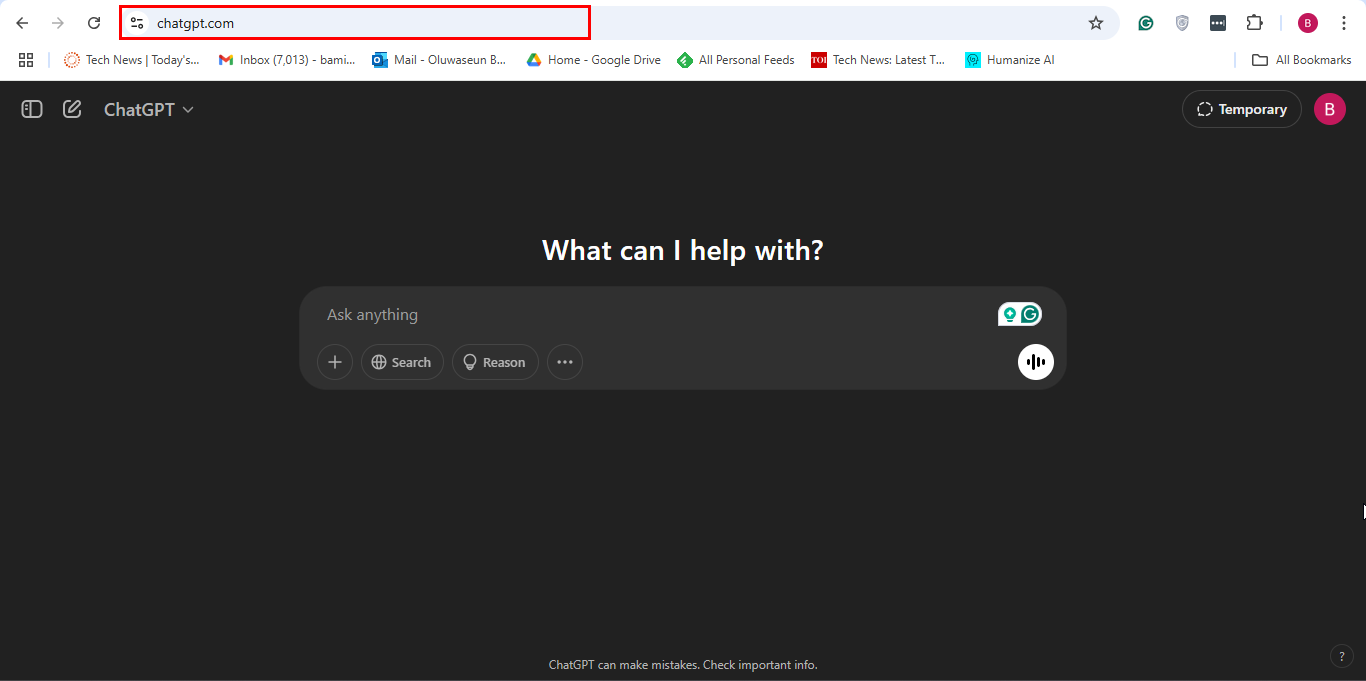The image size is (1366, 681).
Task: Open the Home - Google Drive bookmark
Action: (x=594, y=60)
